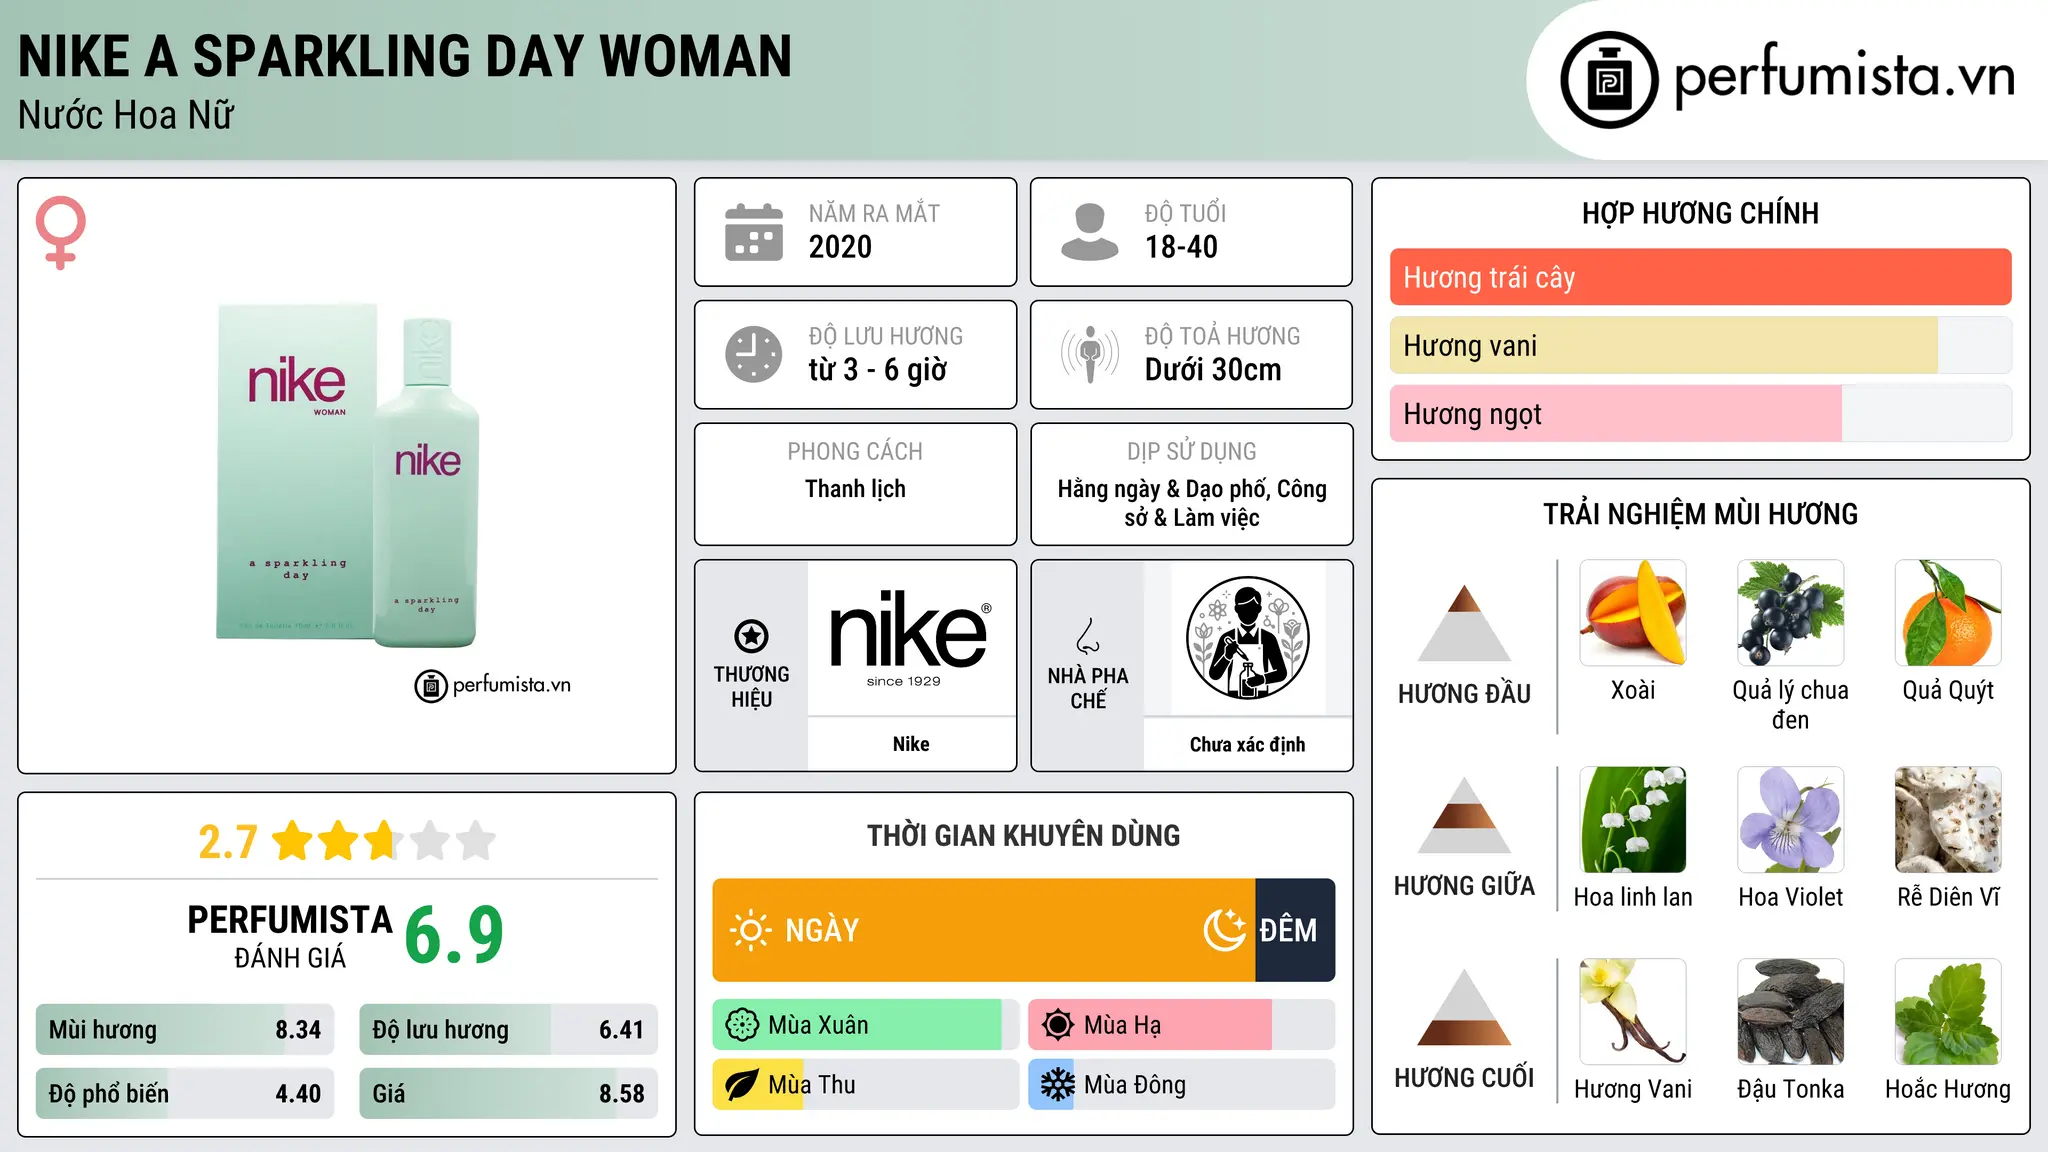Click the snowflake icon for Mùa Đông

[1058, 1085]
